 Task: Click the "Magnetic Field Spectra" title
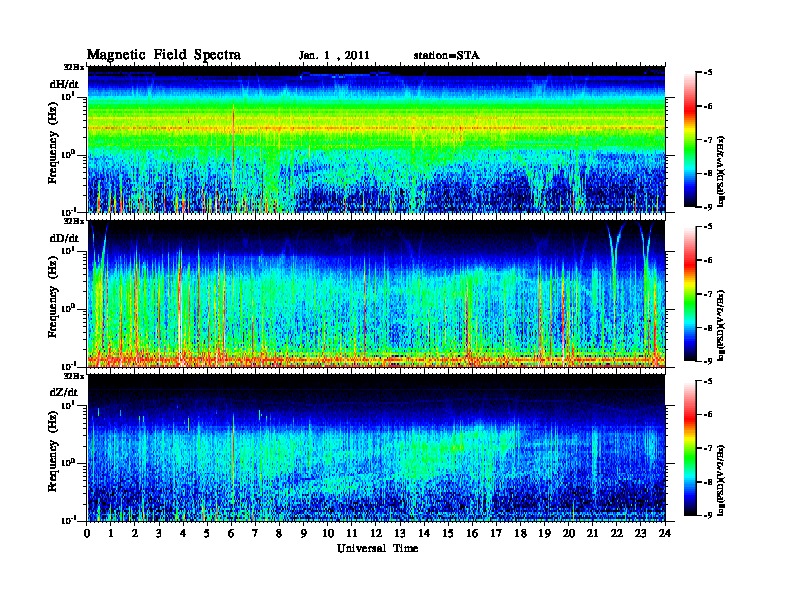(x=164, y=55)
